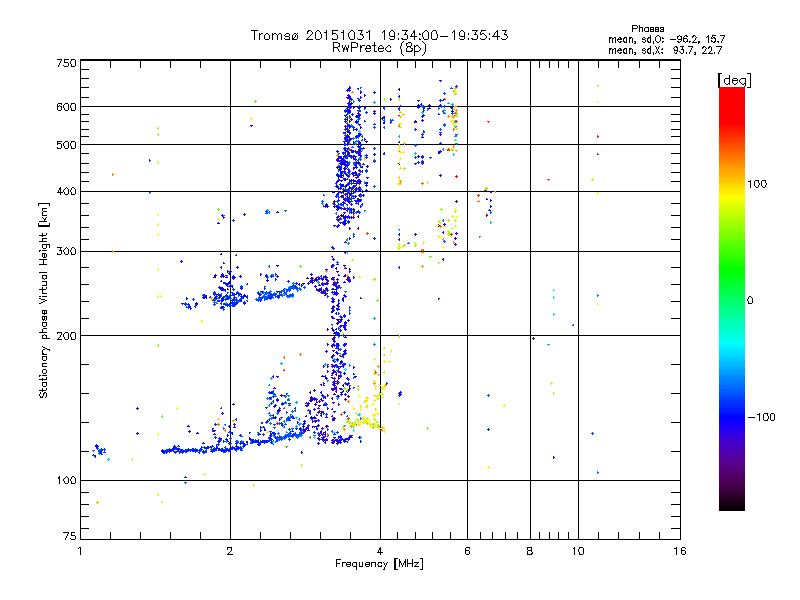The height and width of the screenshot is (600, 800).
Task: Click the 'Phases' header text
Action: 647,29
